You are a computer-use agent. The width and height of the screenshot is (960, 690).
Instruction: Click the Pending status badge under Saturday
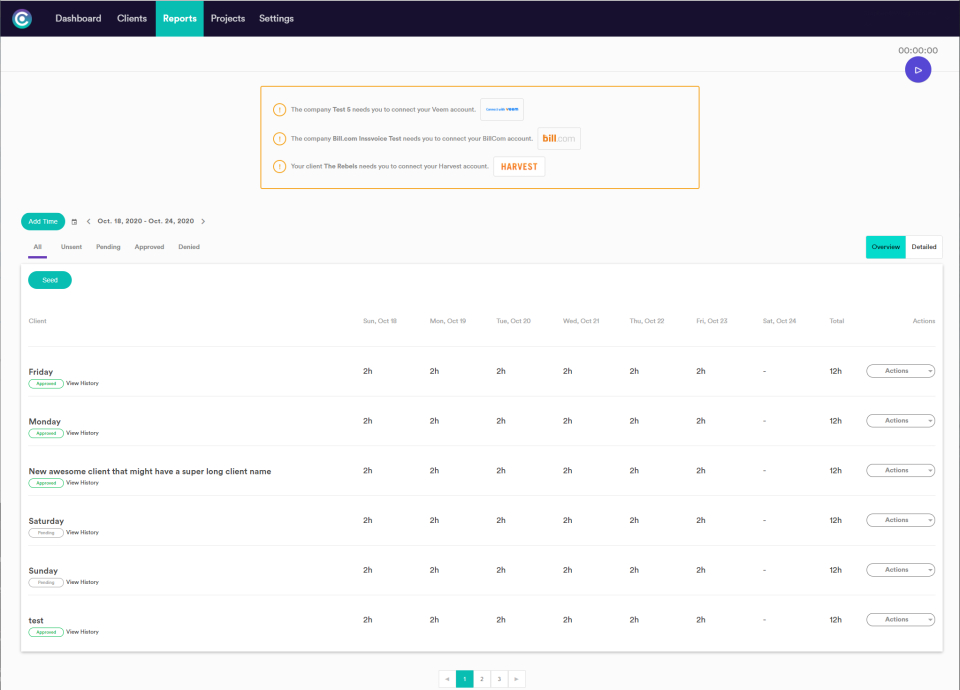tap(45, 532)
